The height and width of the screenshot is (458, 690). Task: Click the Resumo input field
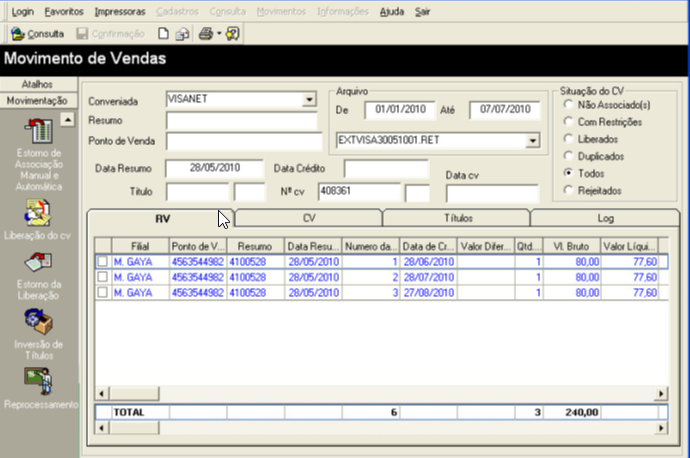242,121
